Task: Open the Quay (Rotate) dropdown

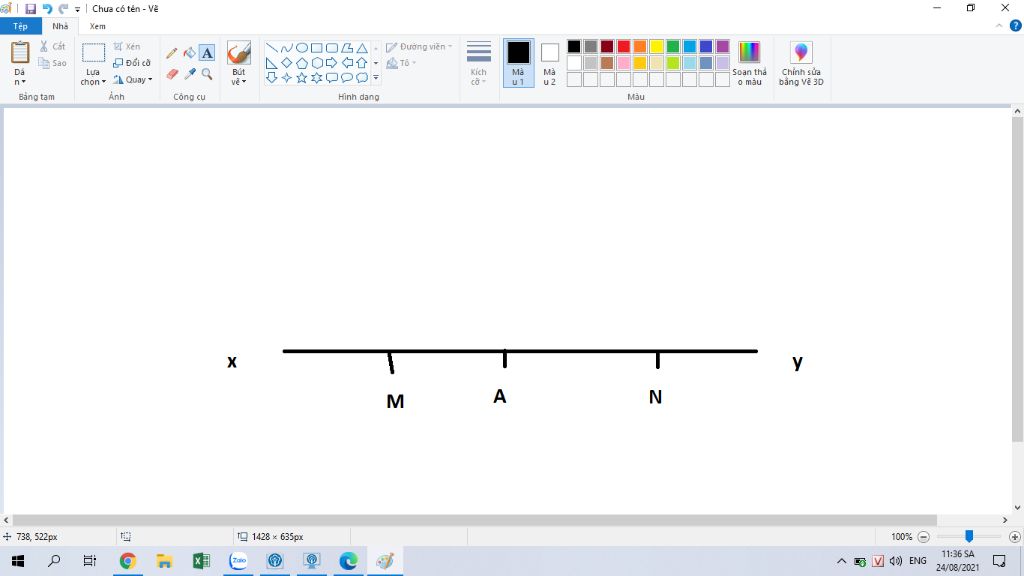Action: [133, 80]
